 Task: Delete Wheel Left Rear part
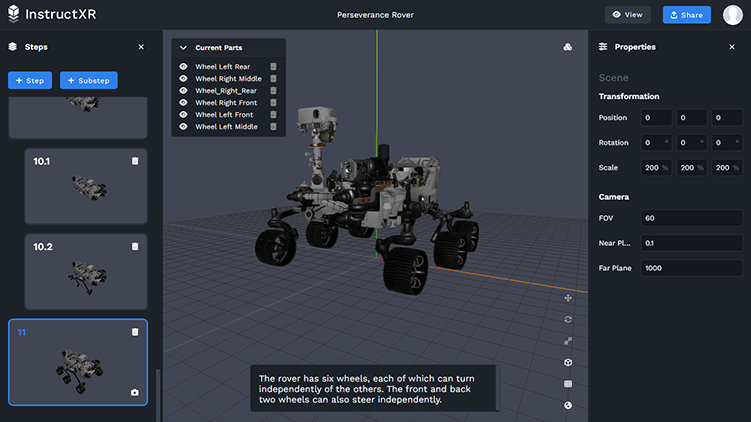(273, 67)
